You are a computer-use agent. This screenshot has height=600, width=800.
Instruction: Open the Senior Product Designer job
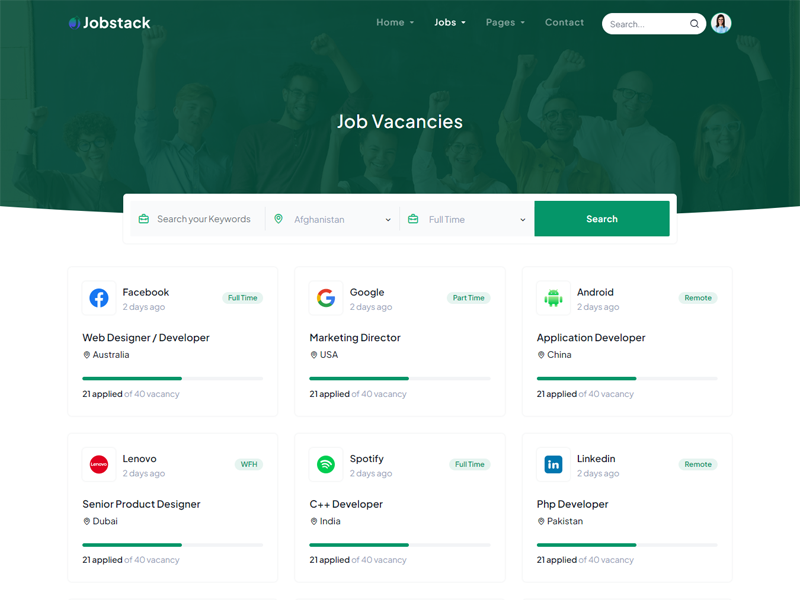click(x=141, y=504)
